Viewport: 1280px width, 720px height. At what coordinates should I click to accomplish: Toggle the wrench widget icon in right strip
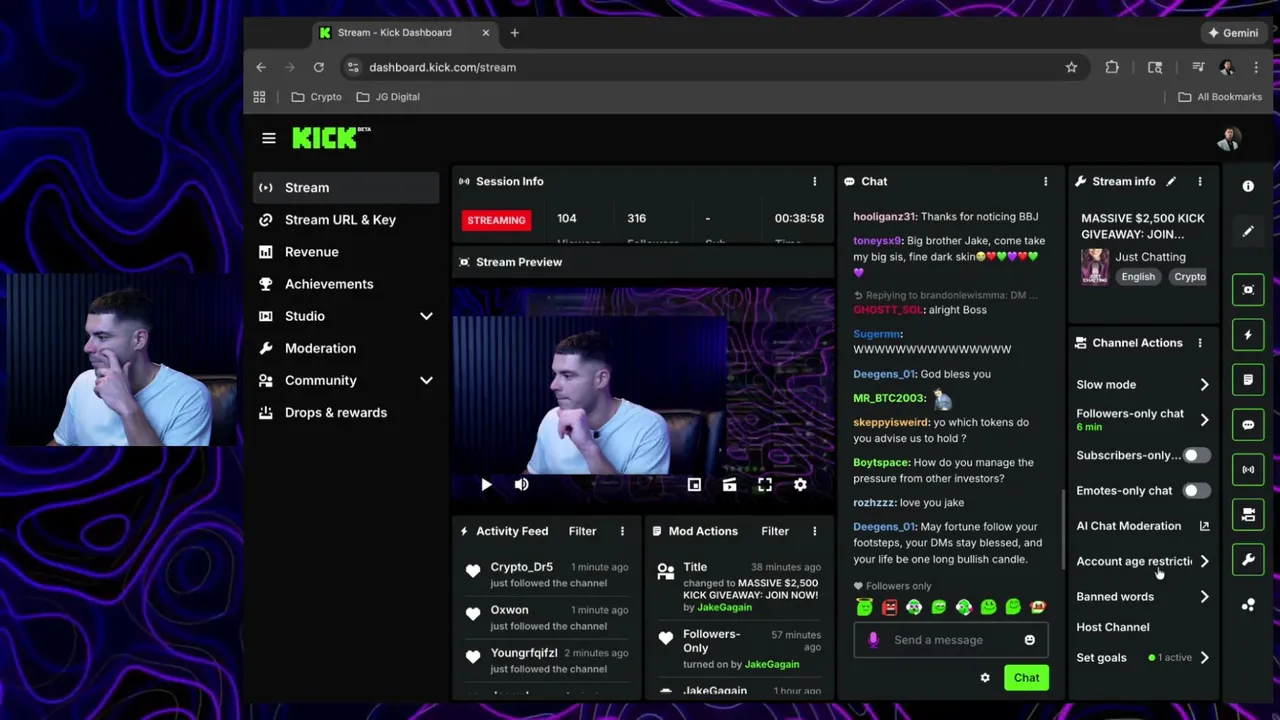tap(1248, 560)
